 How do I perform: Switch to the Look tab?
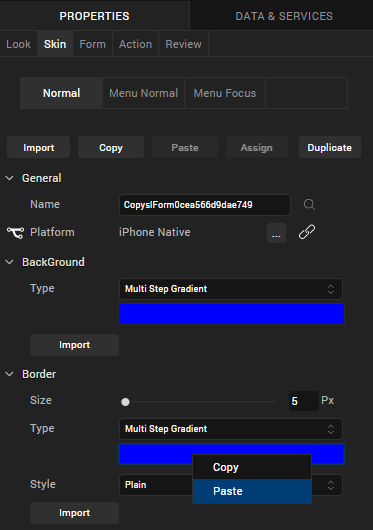tap(19, 44)
